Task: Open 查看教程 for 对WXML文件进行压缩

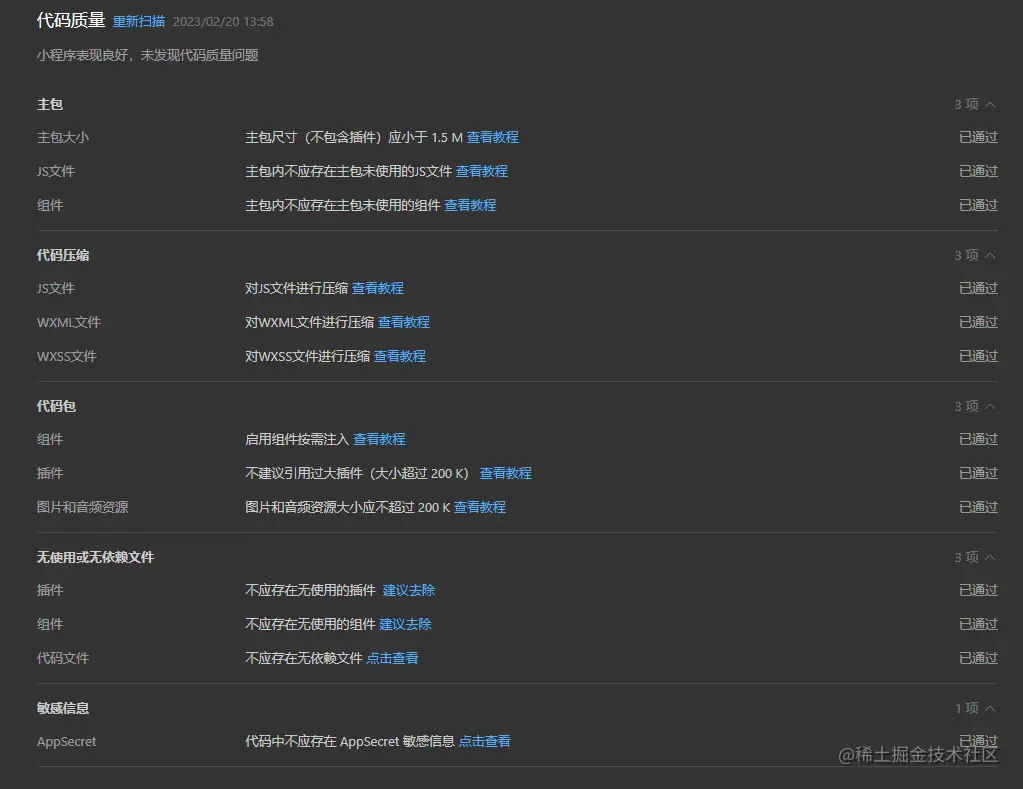Action: [404, 322]
